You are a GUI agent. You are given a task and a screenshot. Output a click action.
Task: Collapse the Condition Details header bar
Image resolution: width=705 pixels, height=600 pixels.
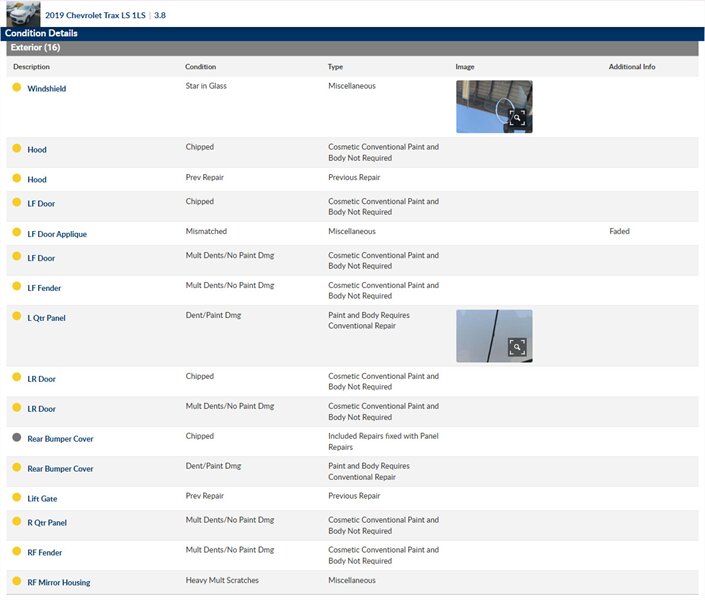(40, 34)
